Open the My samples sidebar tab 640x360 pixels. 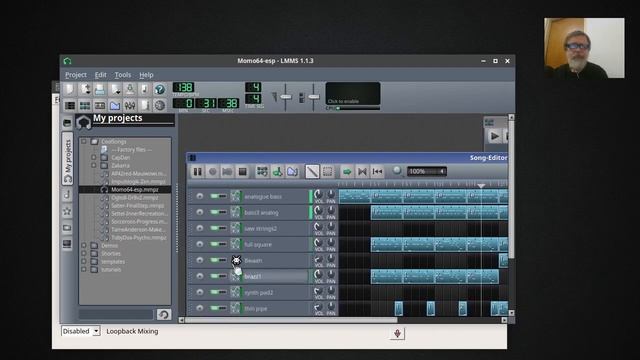click(67, 195)
